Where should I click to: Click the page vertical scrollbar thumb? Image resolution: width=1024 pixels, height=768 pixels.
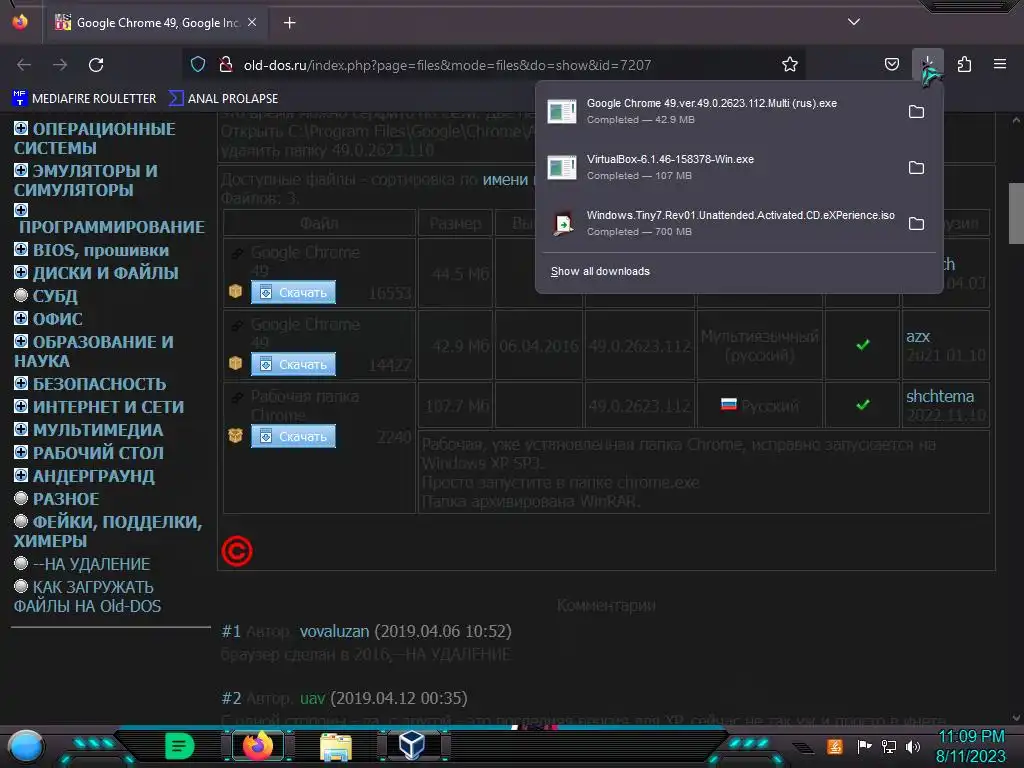pyautogui.click(x=1016, y=214)
